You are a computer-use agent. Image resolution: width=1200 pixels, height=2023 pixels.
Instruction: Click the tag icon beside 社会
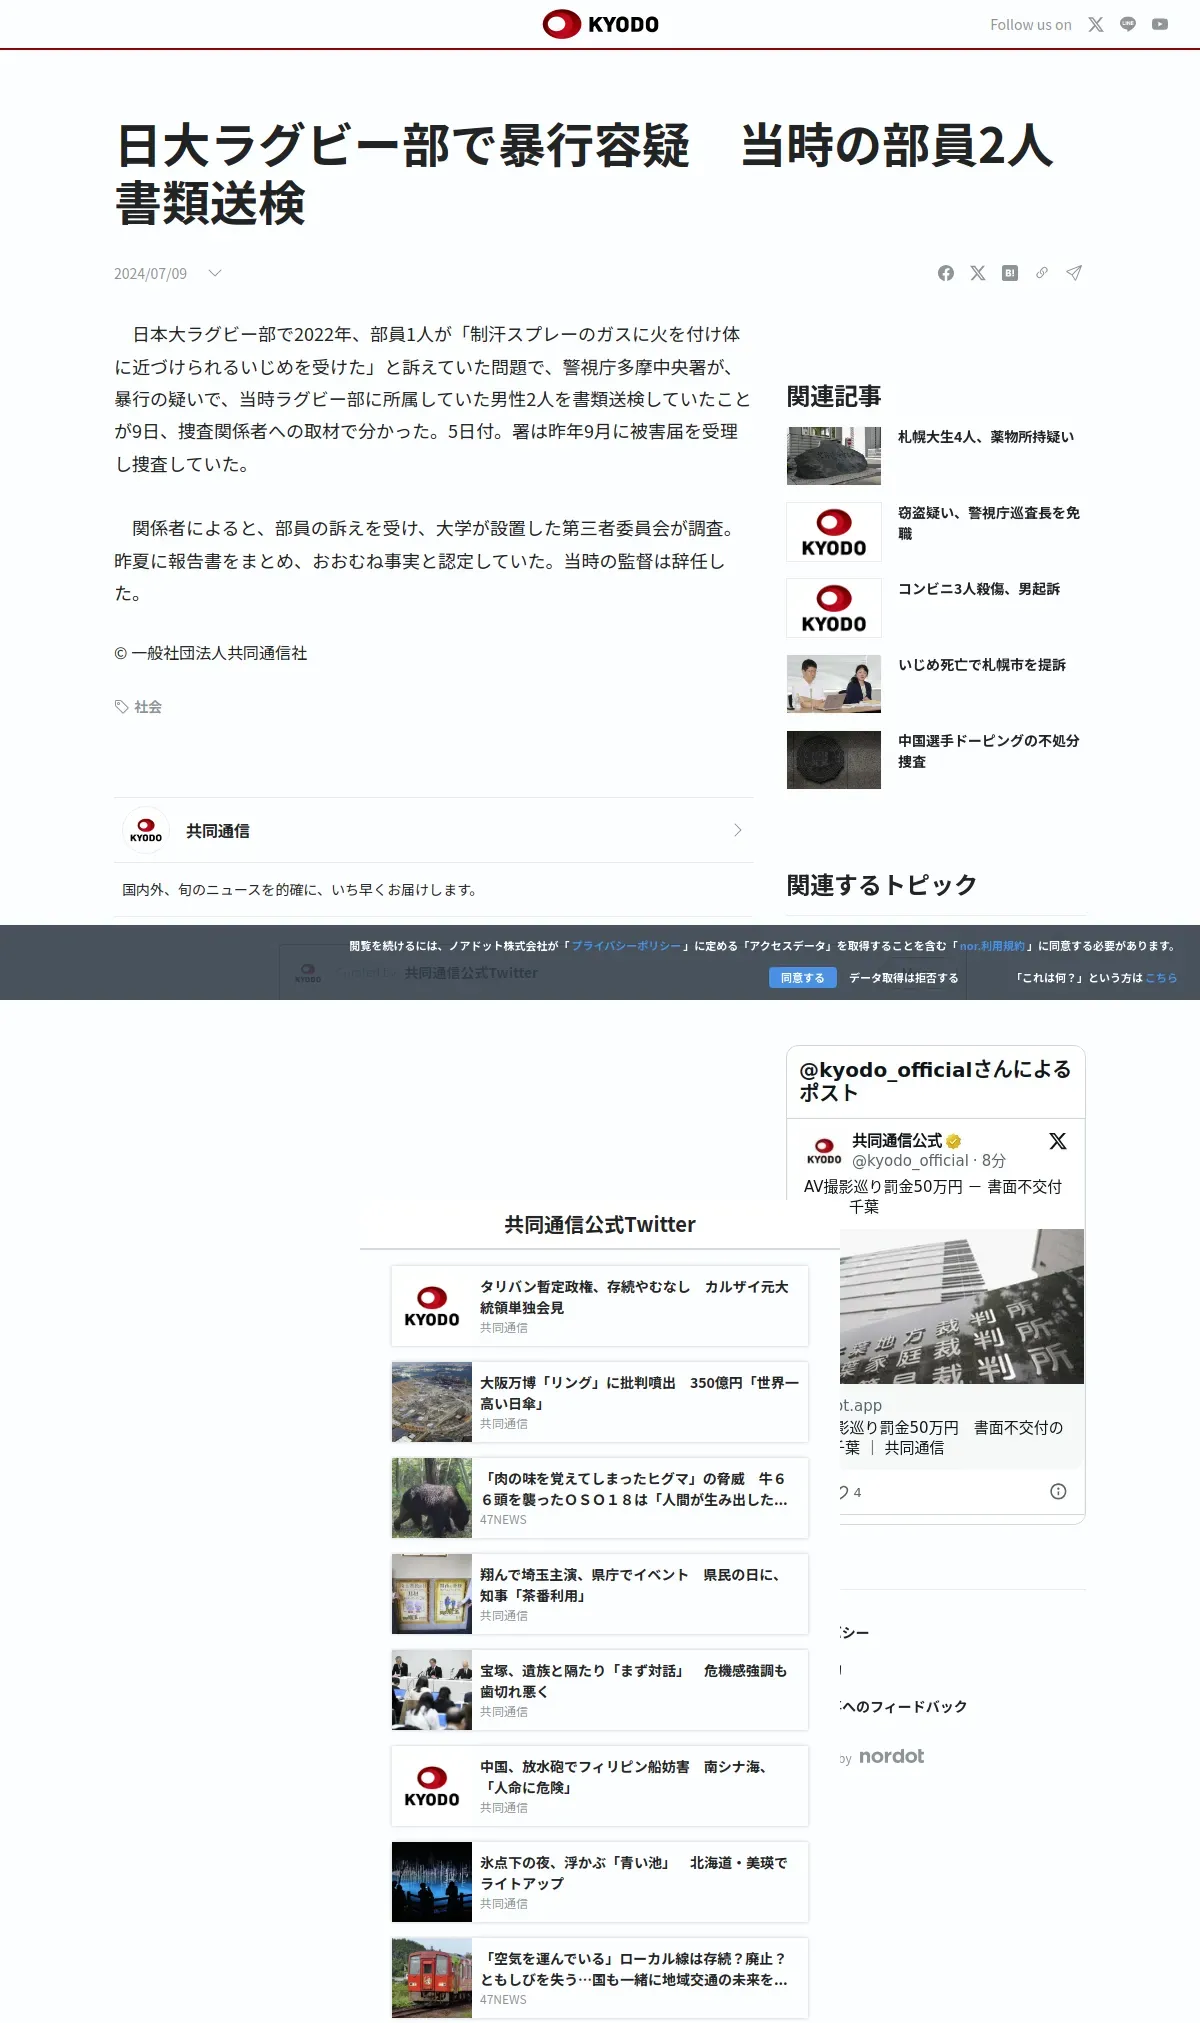click(121, 707)
